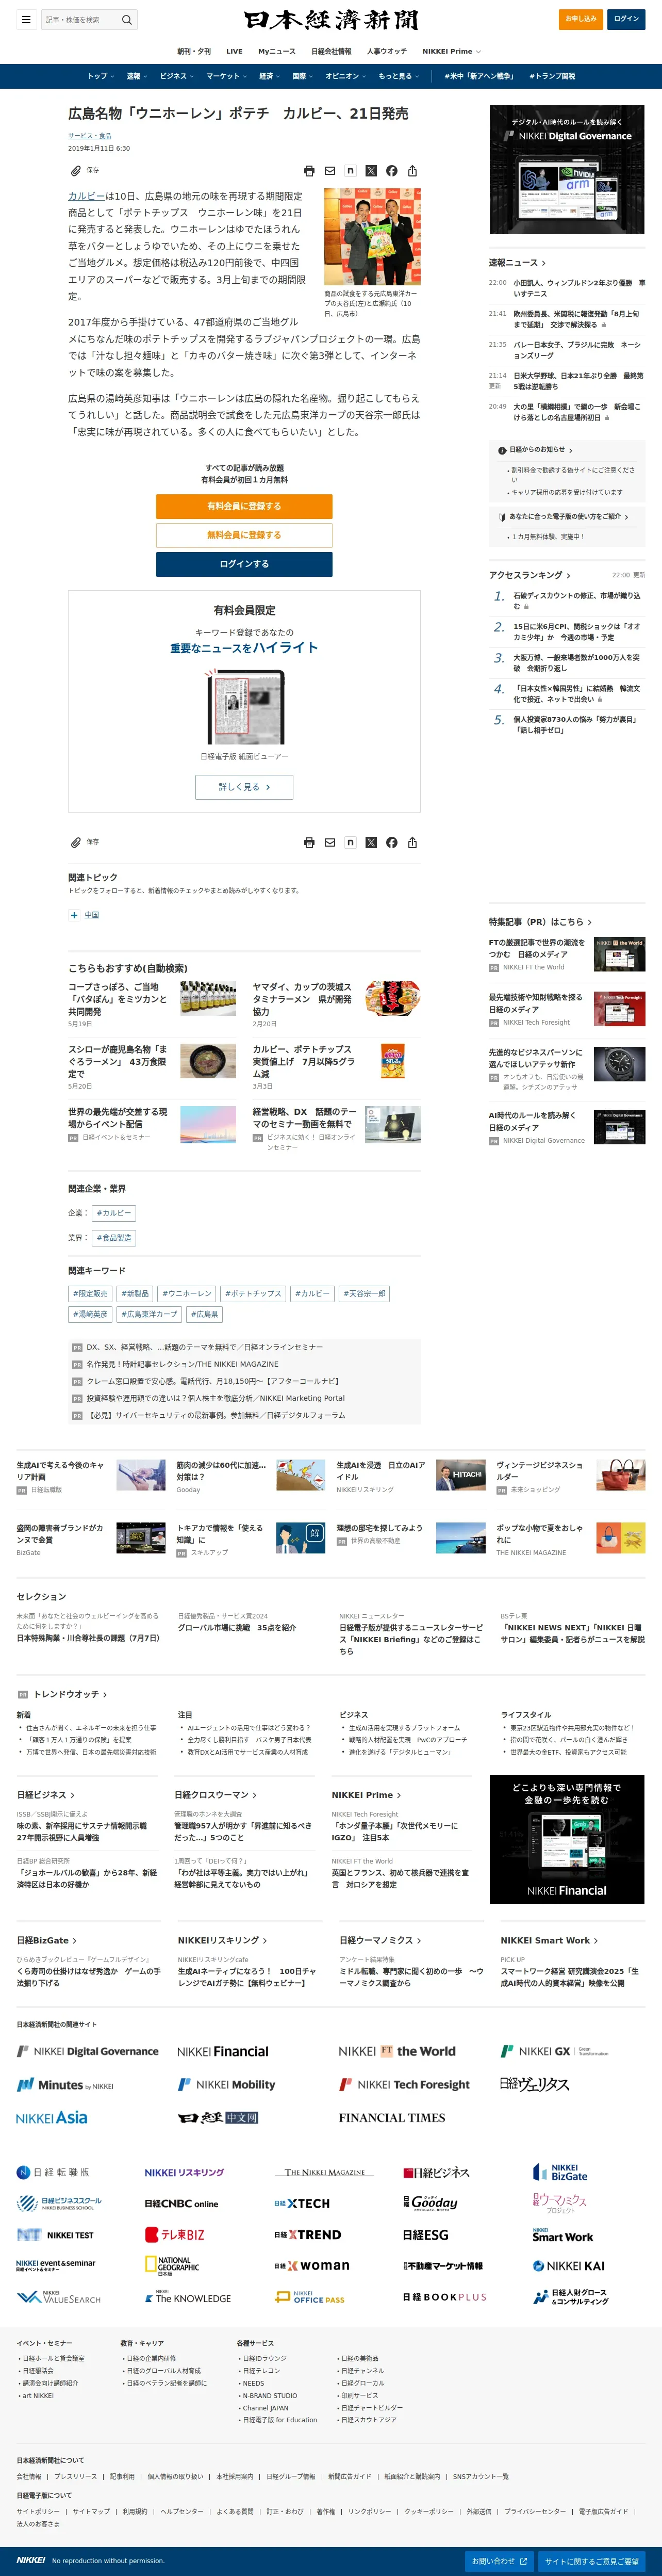
Task: Select the #ウニホーレン keyword tag
Action: 187,1294
